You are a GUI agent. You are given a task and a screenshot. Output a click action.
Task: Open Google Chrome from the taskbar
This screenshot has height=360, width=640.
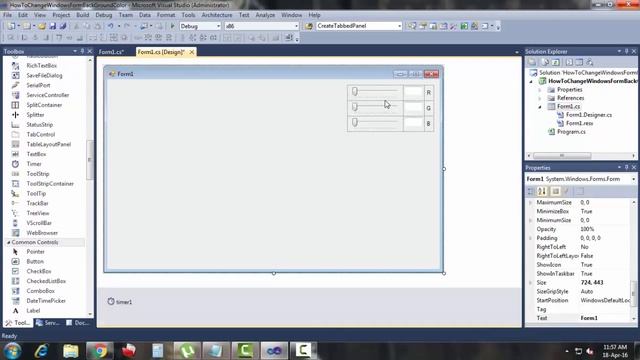click(x=99, y=351)
